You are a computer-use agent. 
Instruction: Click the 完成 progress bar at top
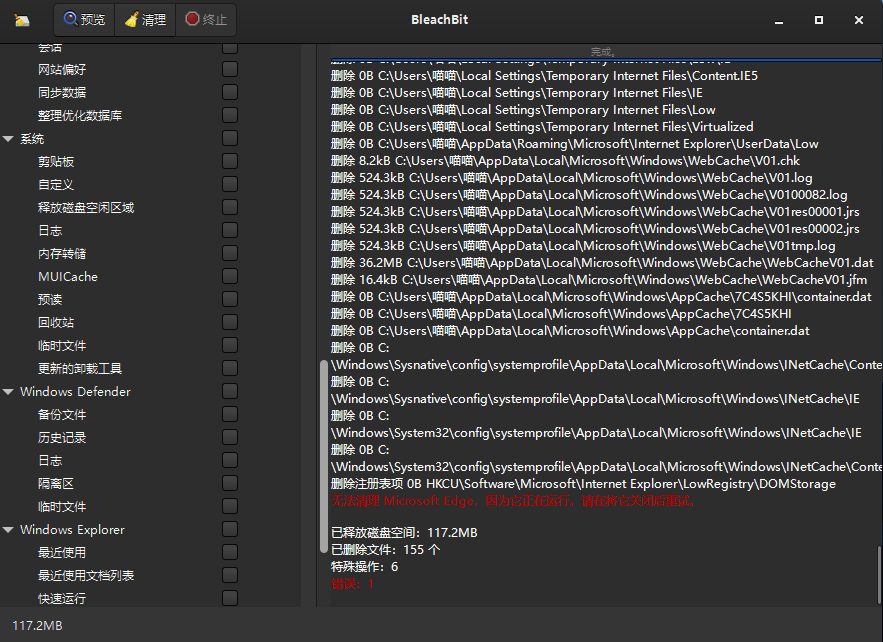click(x=603, y=51)
